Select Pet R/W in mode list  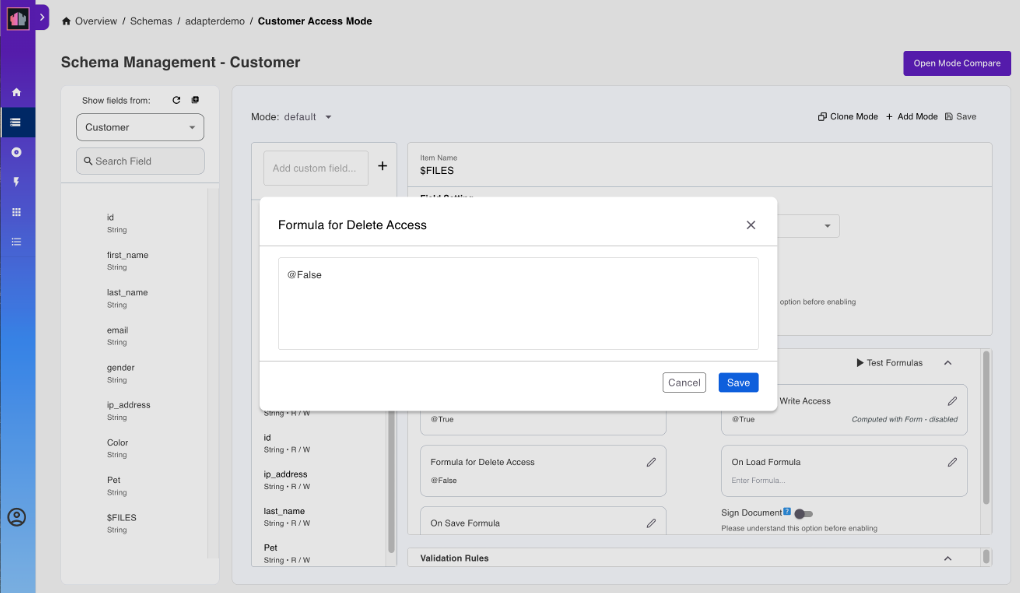pos(287,554)
